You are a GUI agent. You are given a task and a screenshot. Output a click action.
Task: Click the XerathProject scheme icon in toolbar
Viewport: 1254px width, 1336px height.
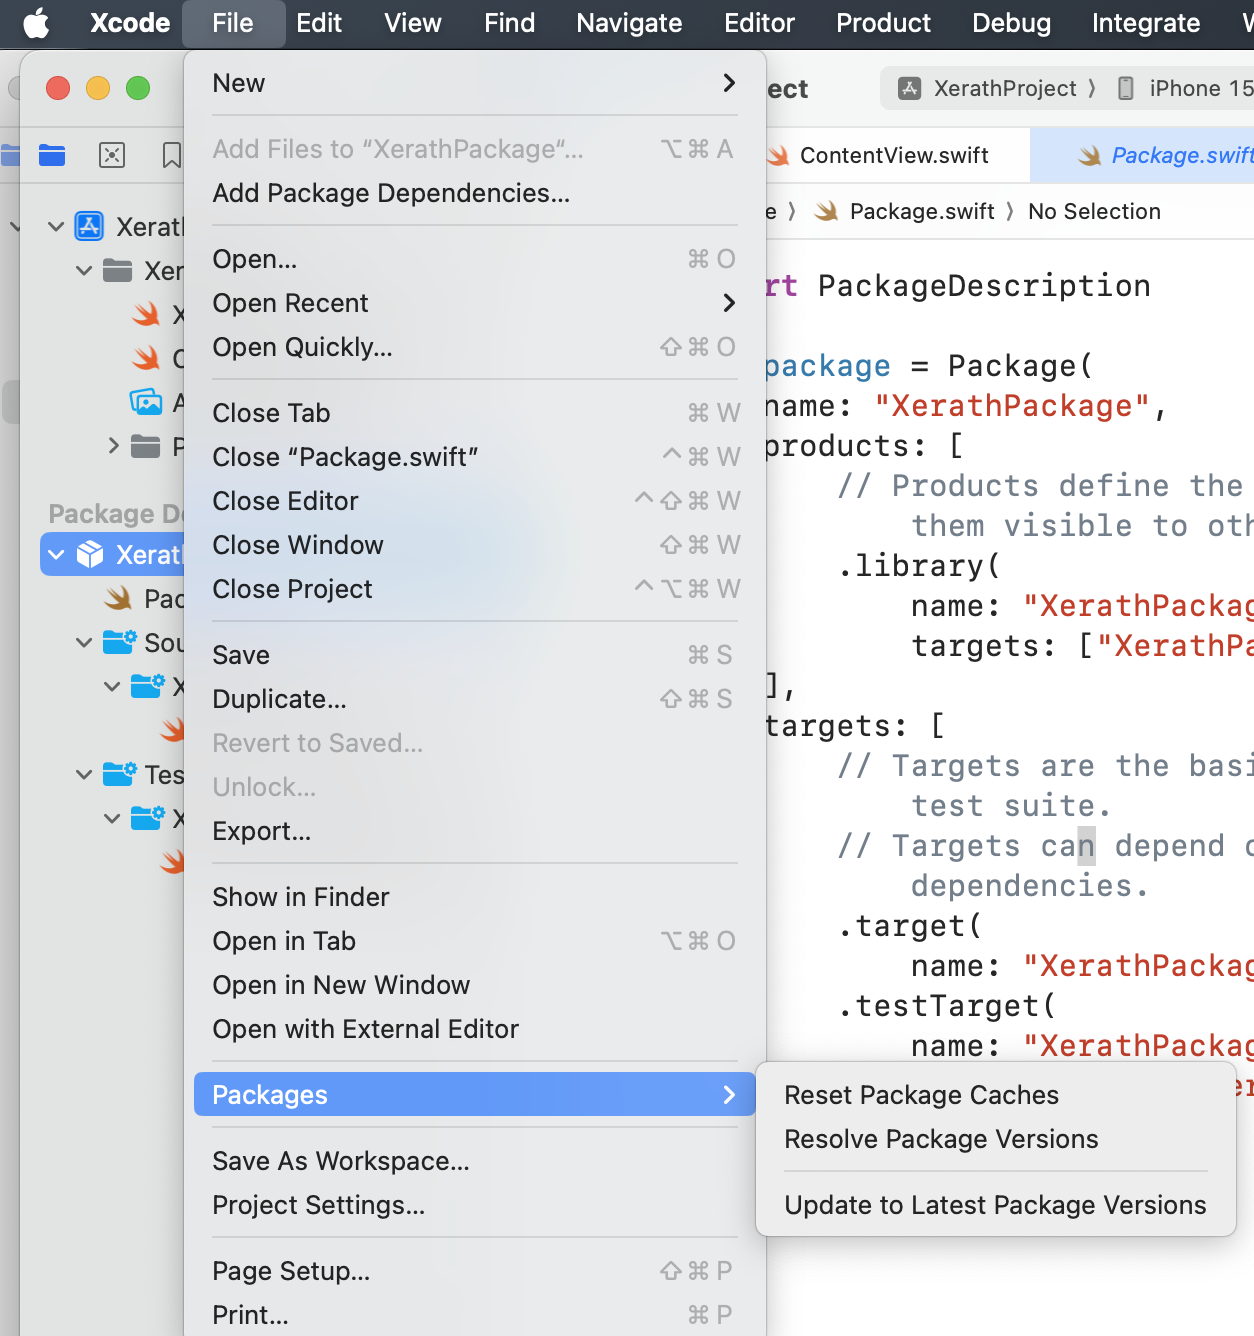click(909, 89)
